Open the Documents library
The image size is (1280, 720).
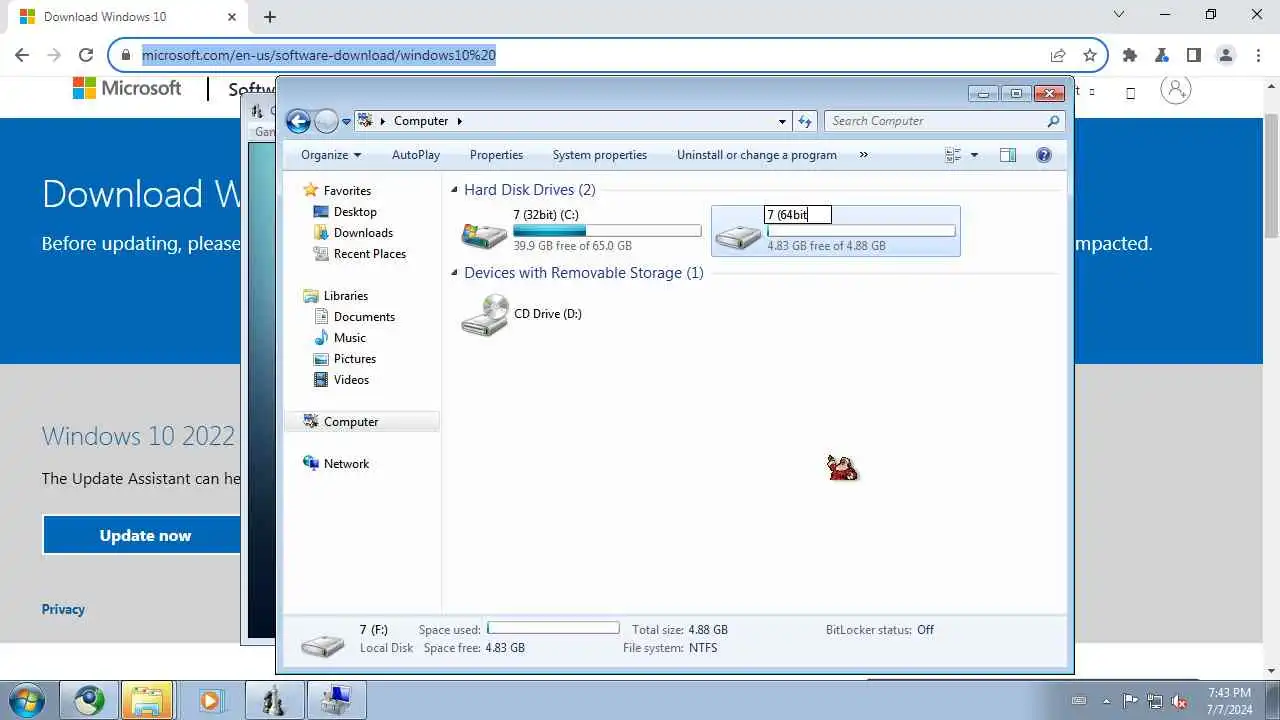point(364,317)
